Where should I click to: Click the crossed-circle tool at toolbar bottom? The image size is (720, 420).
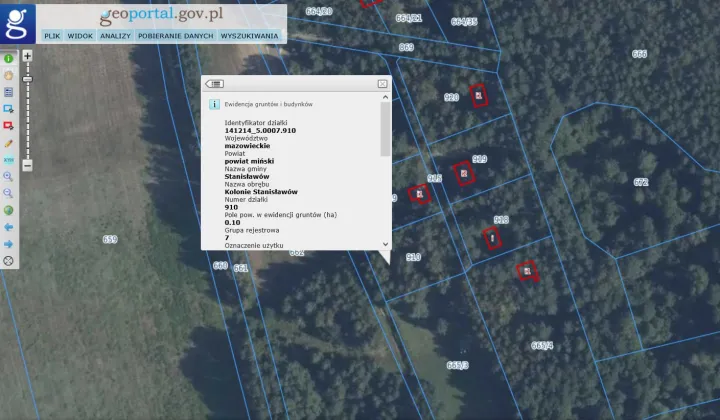click(x=8, y=261)
